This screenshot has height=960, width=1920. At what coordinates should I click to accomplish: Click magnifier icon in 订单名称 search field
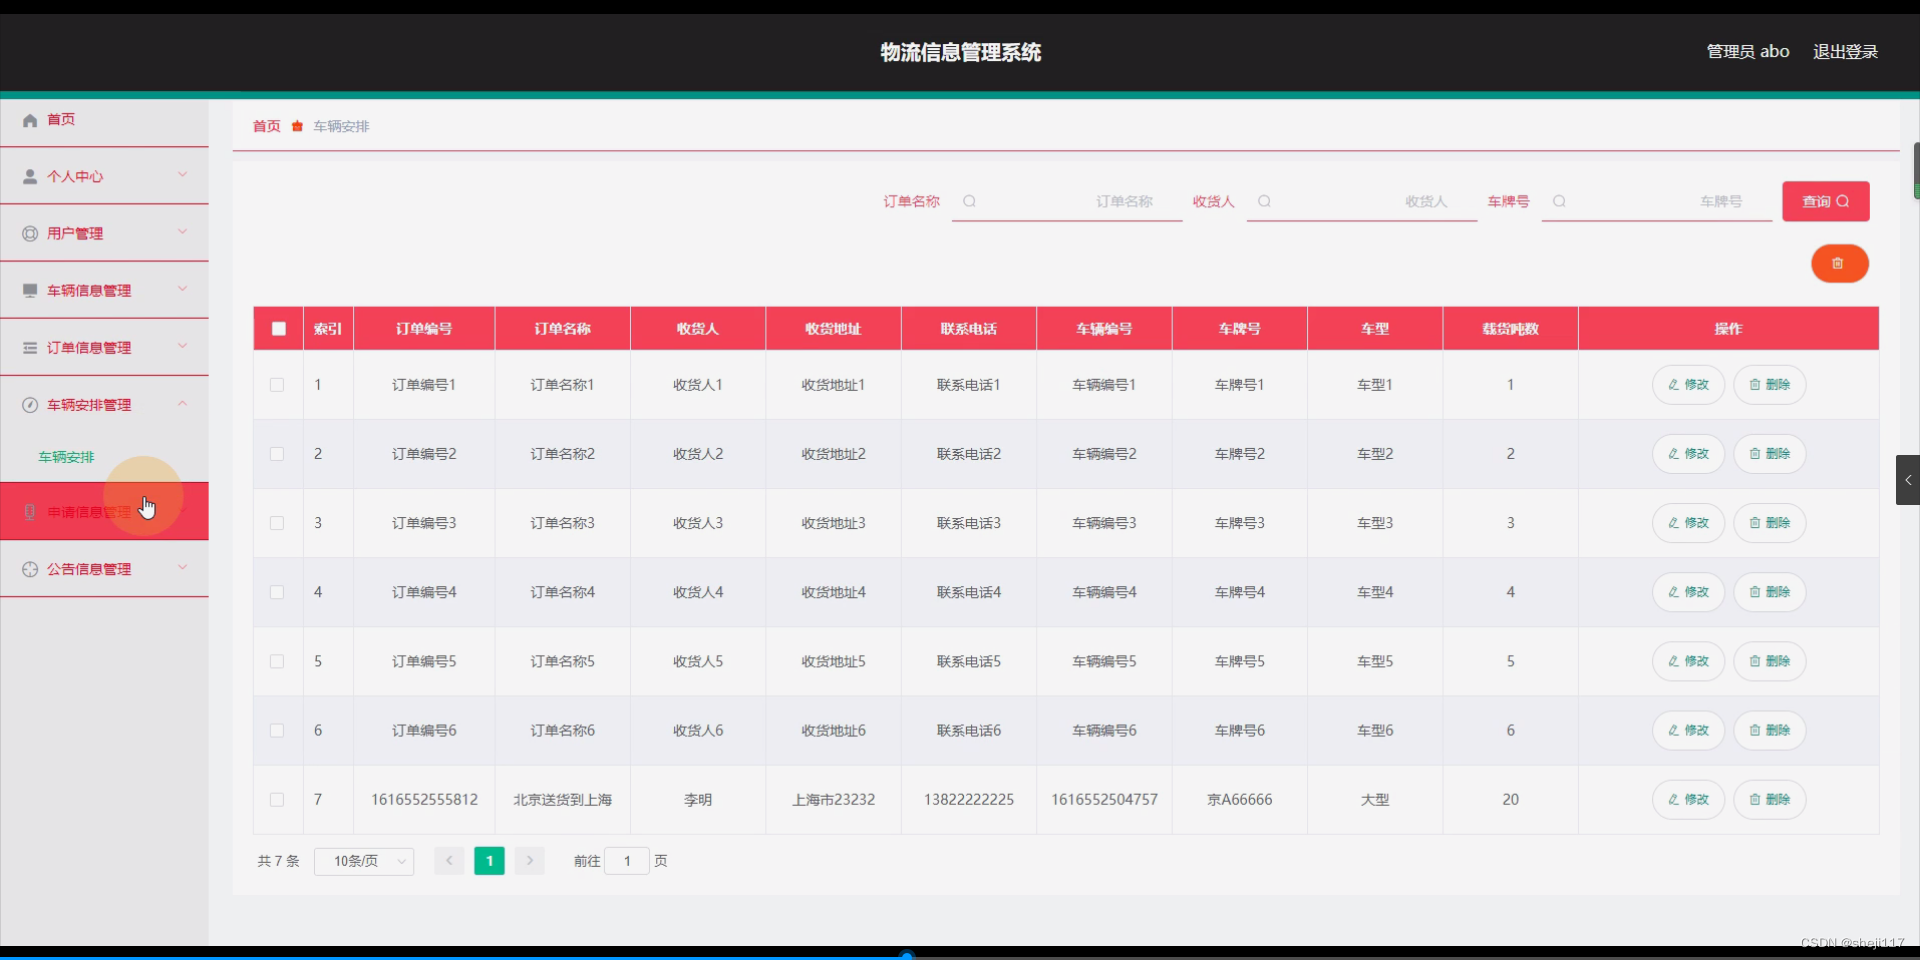pyautogui.click(x=970, y=201)
